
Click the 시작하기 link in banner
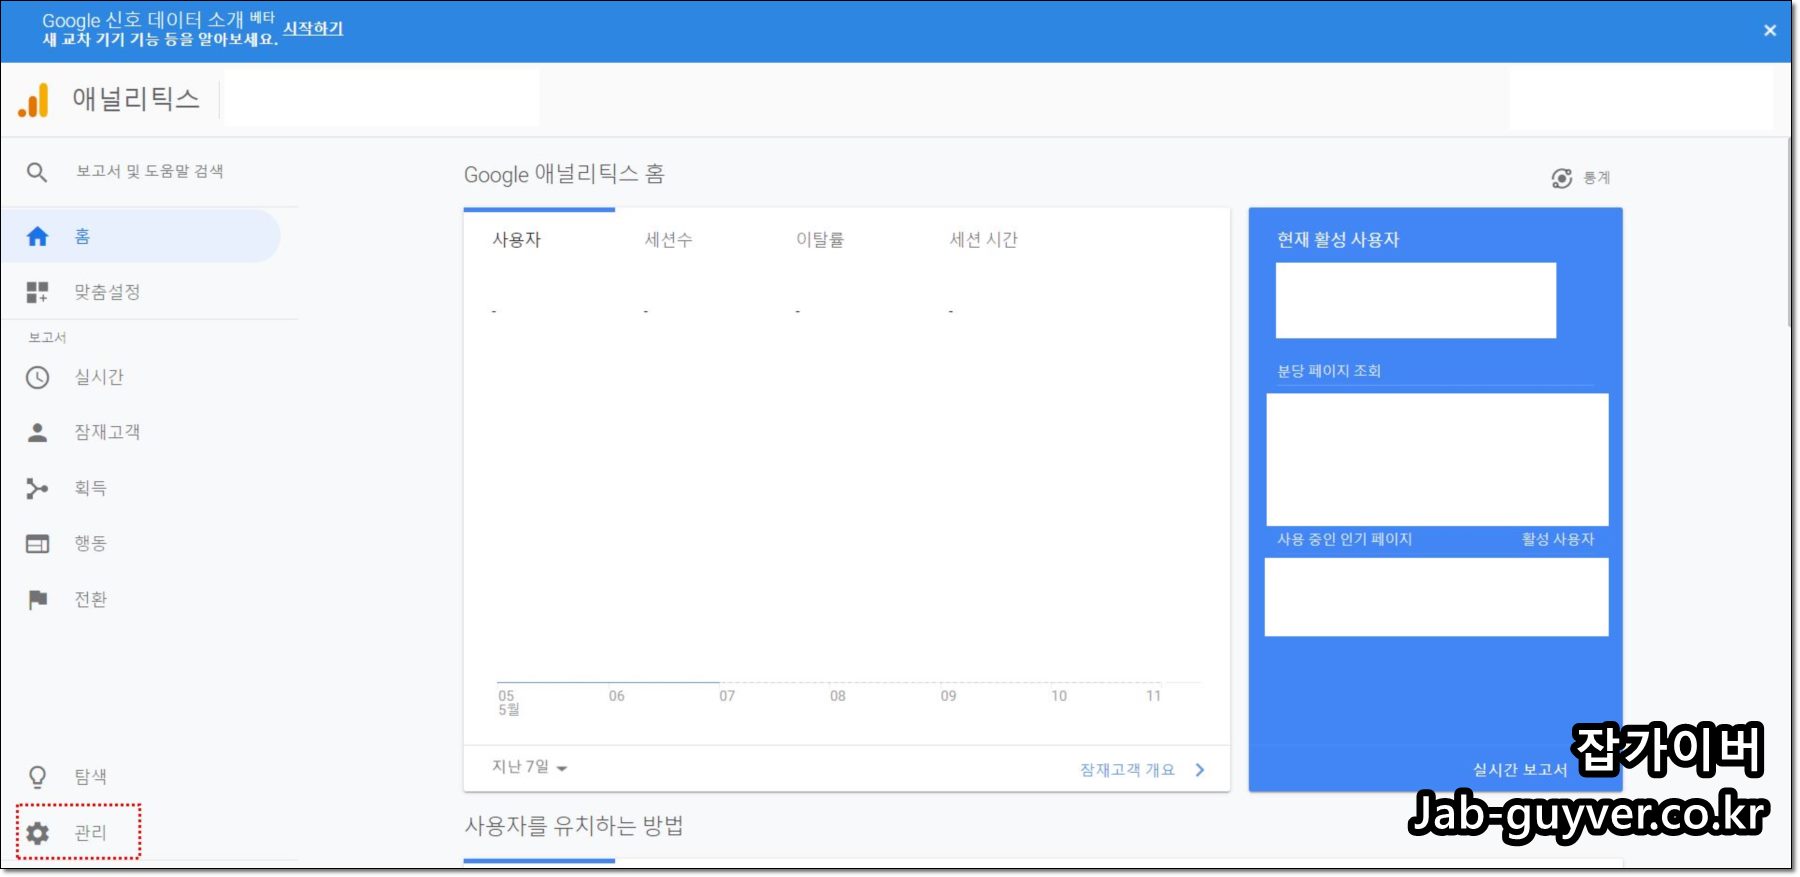(x=313, y=28)
